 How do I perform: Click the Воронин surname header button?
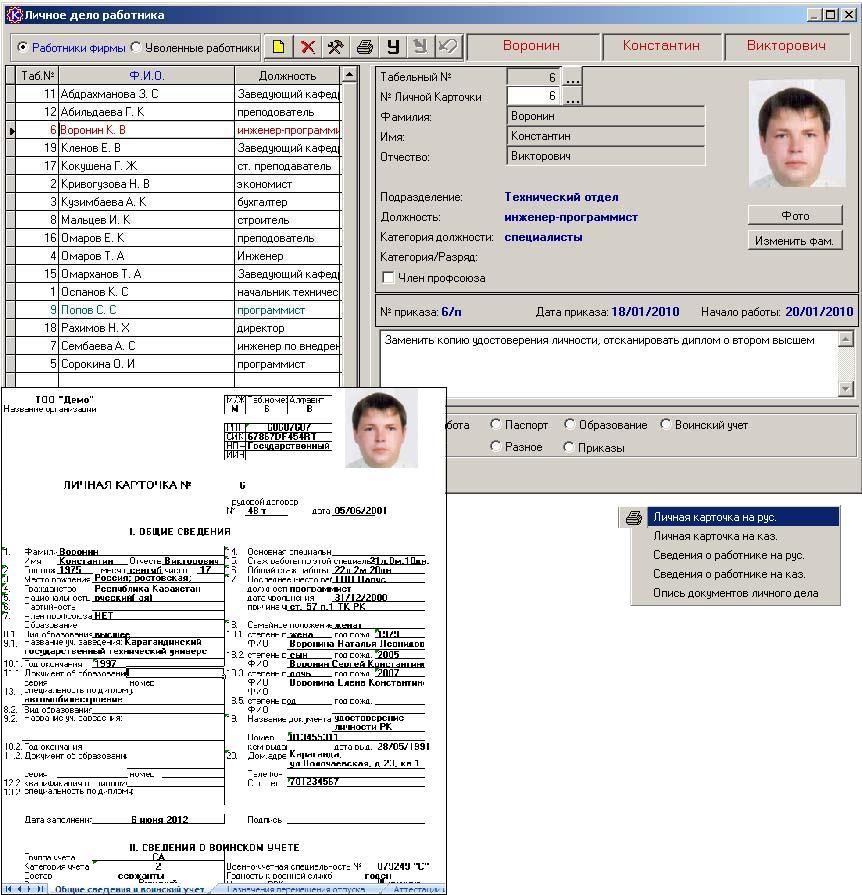coord(531,46)
